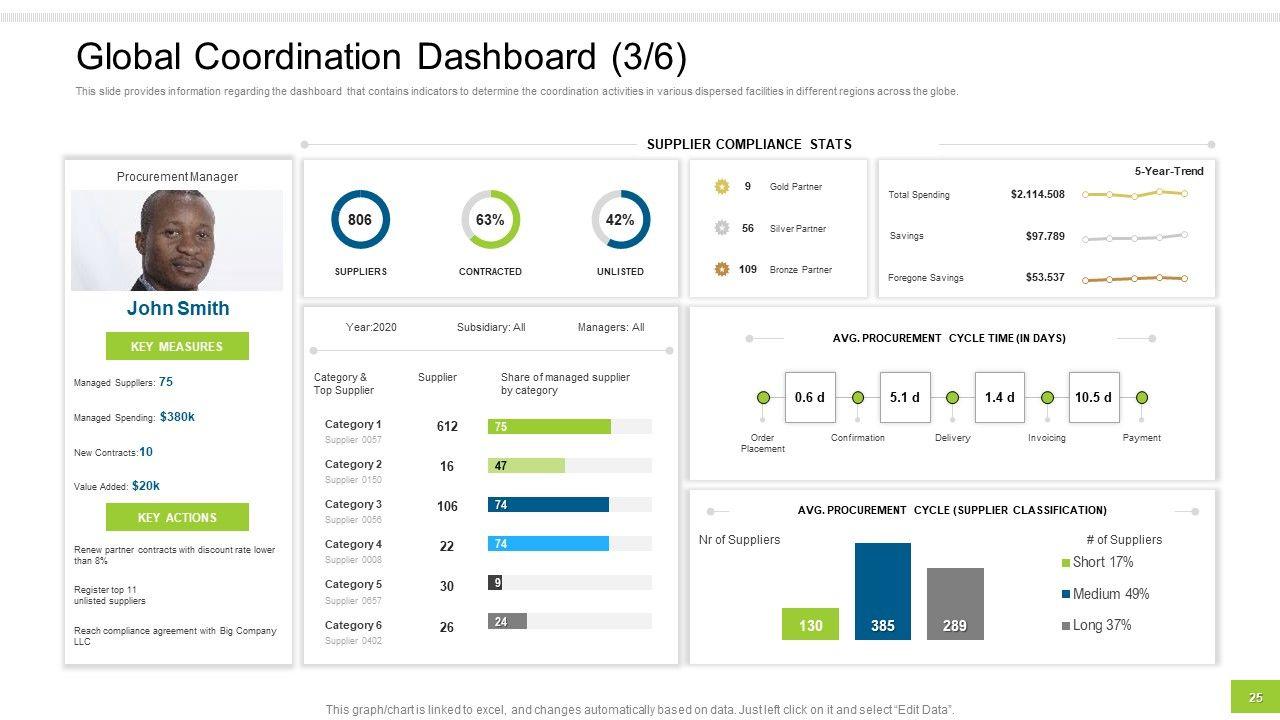The image size is (1280, 720).
Task: Select the 63% Contracted donut chart
Action: point(490,219)
